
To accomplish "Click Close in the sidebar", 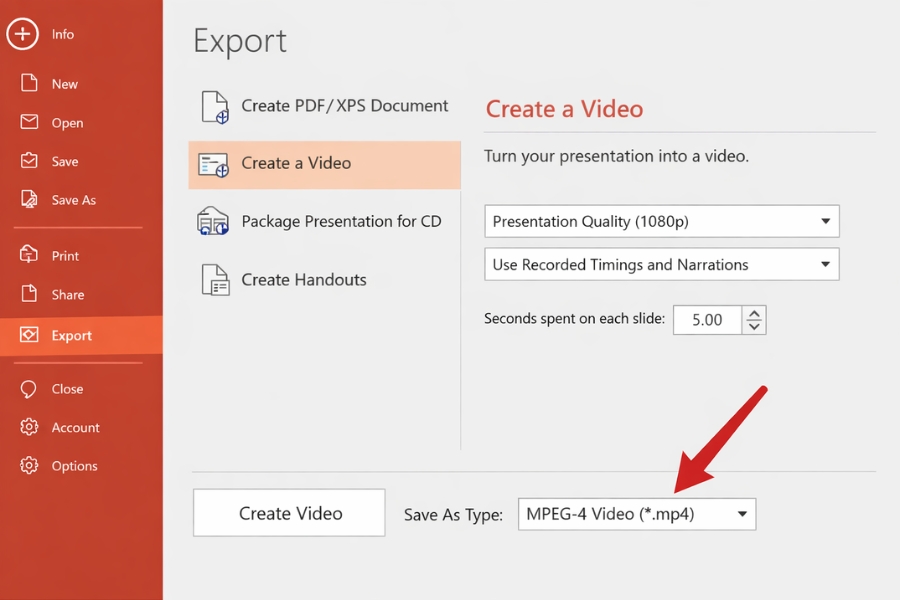I will pyautogui.click(x=65, y=388).
